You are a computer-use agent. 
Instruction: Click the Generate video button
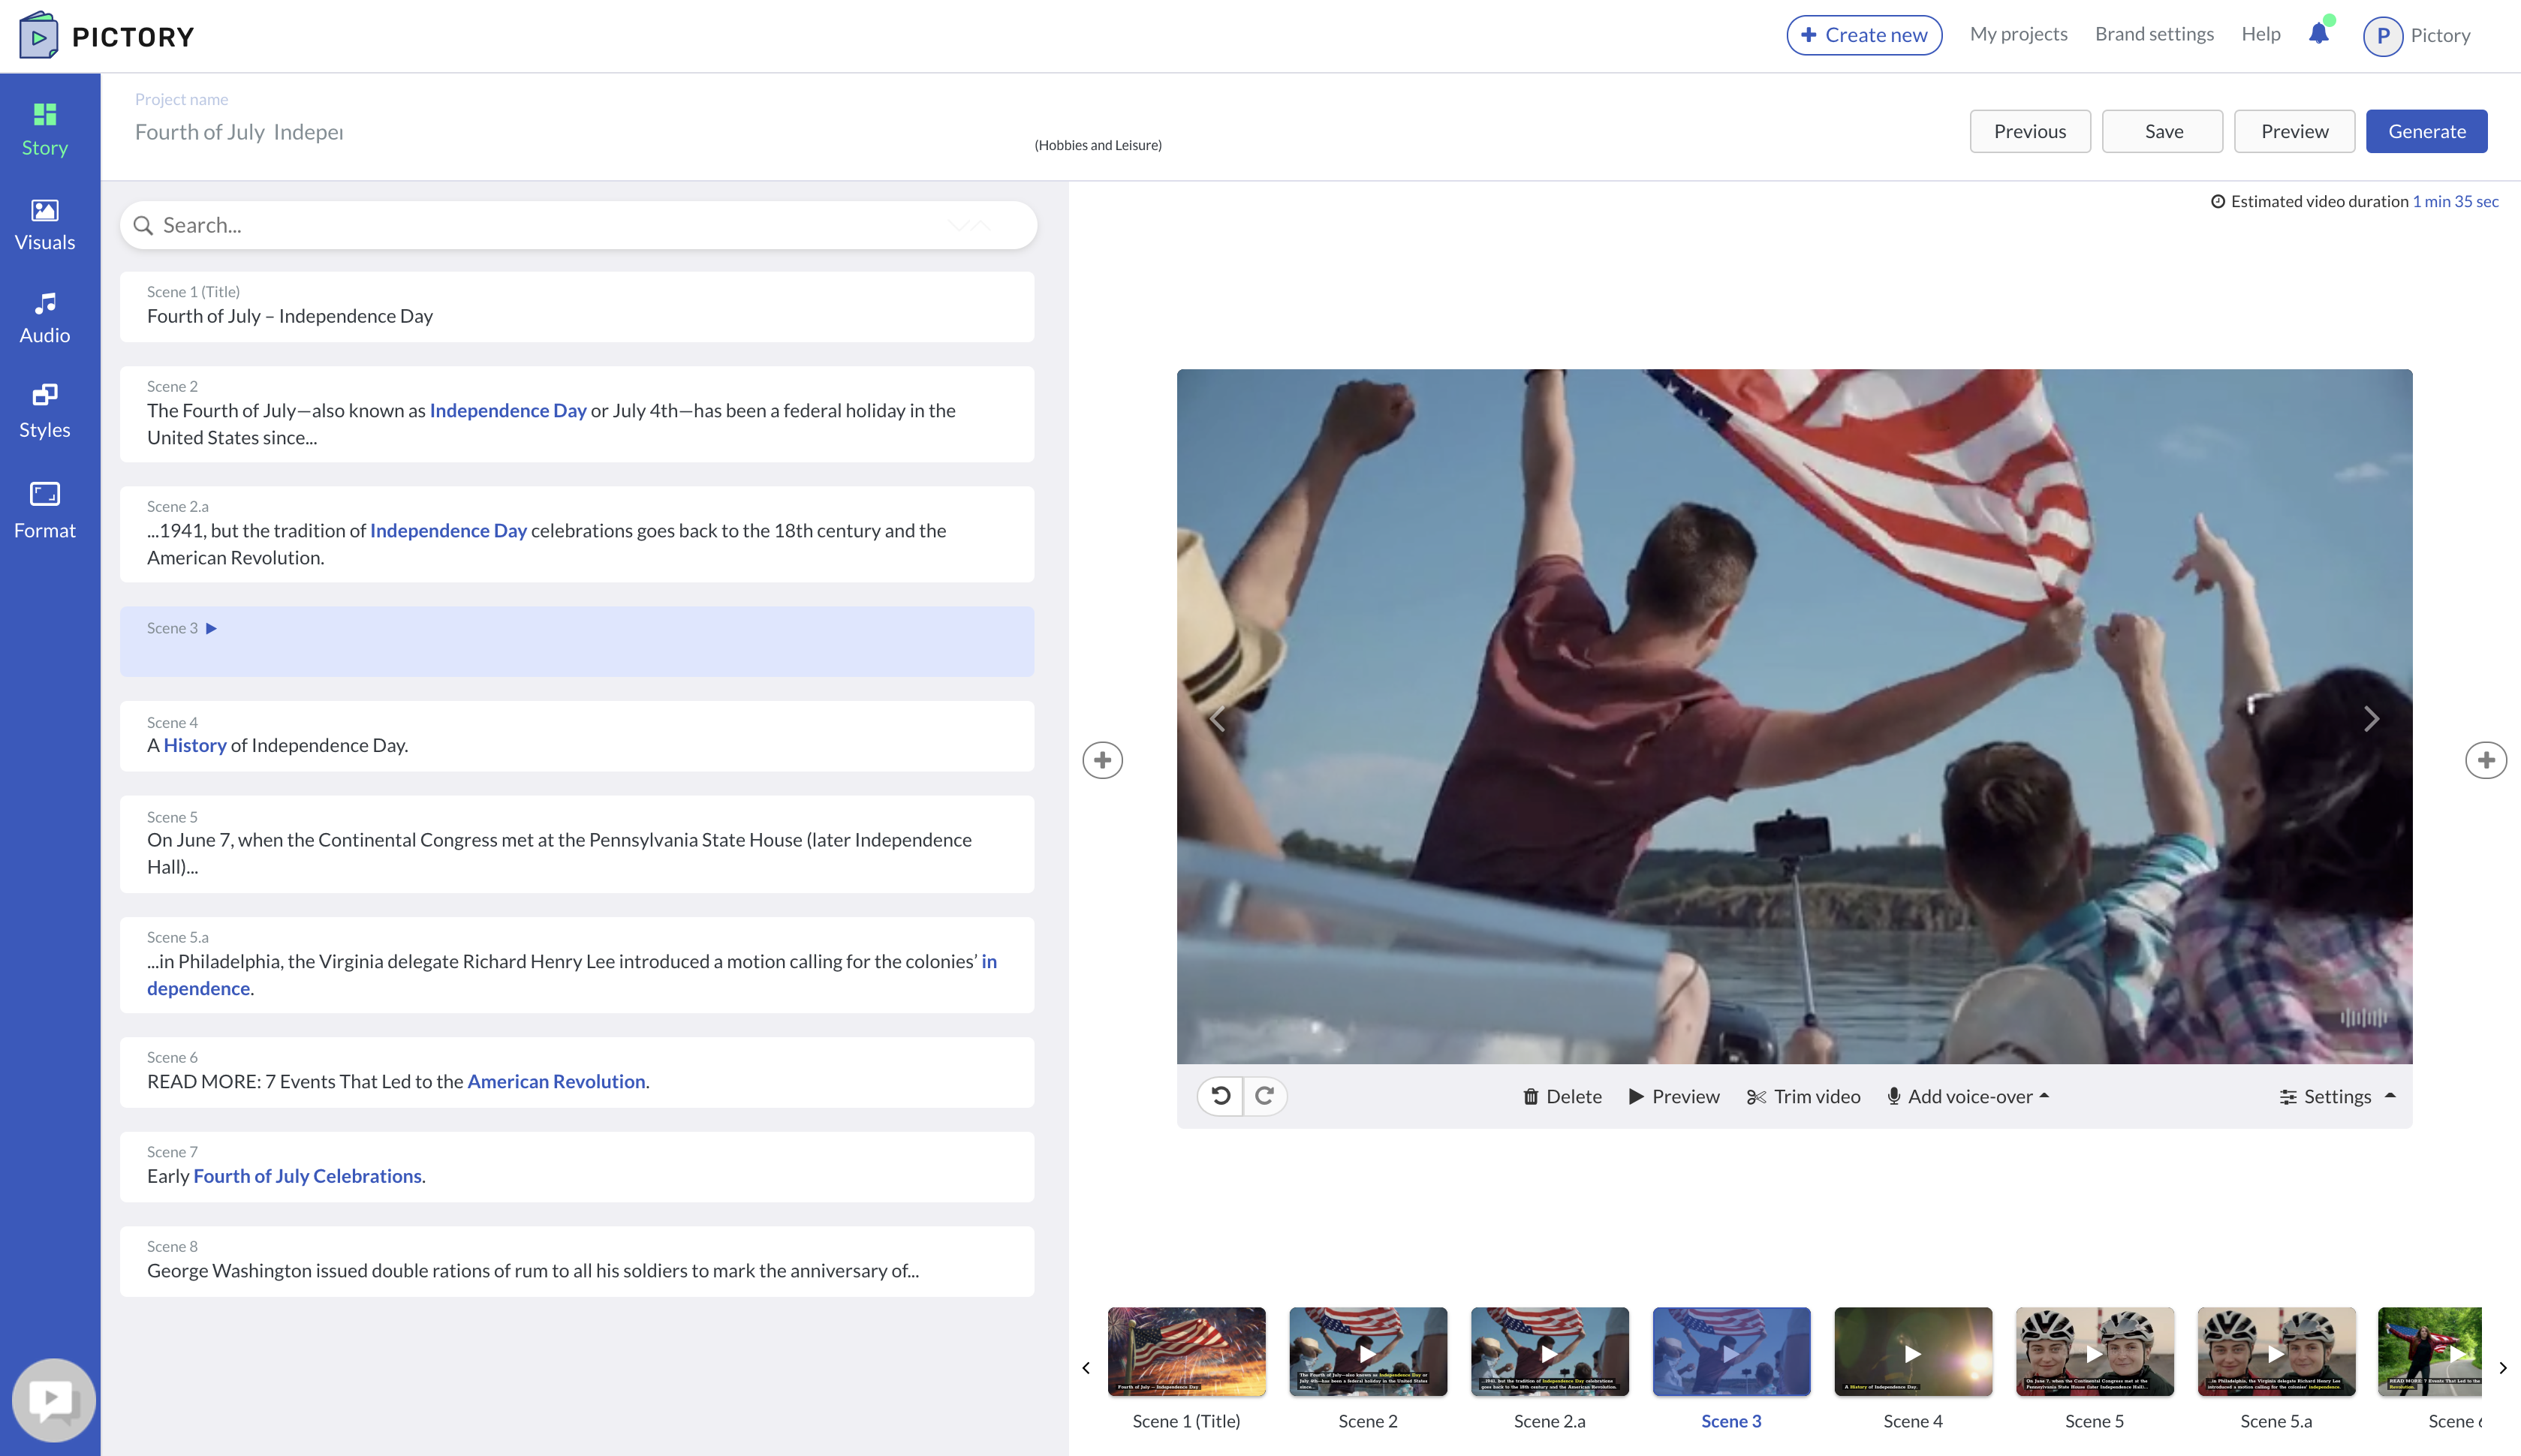click(x=2426, y=131)
